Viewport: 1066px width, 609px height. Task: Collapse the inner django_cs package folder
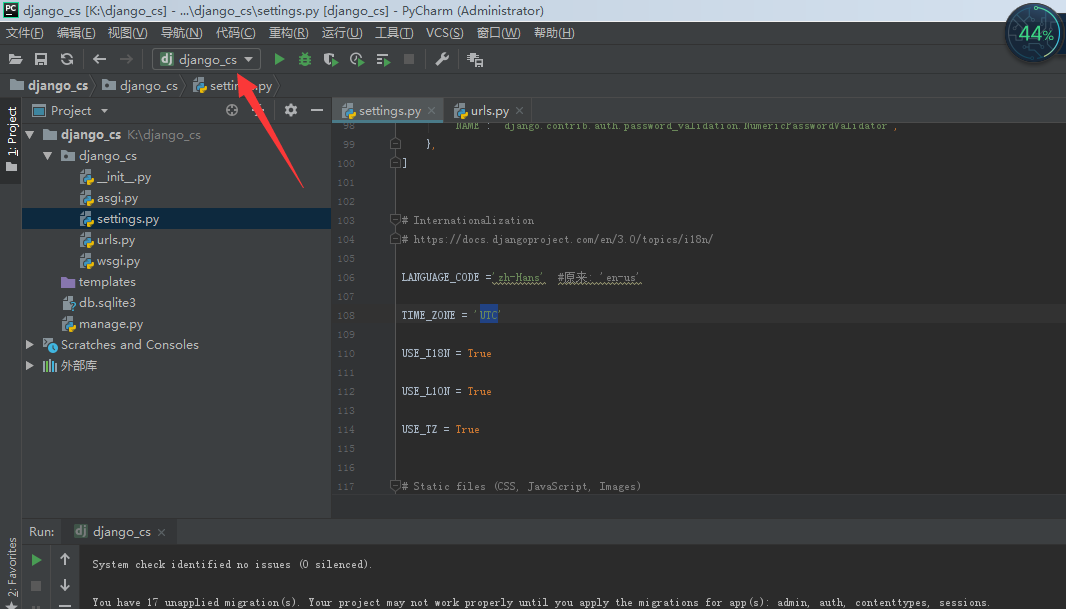coord(48,156)
